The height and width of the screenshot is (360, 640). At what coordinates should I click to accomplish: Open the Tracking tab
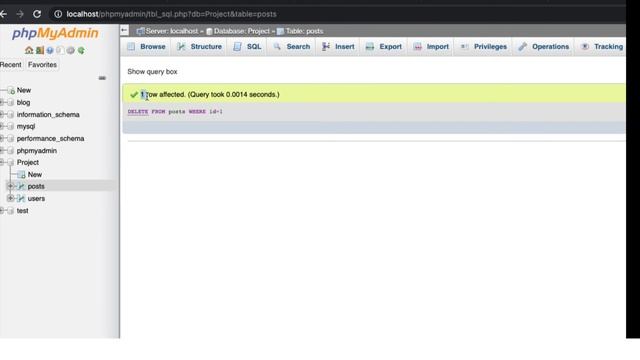click(x=602, y=47)
